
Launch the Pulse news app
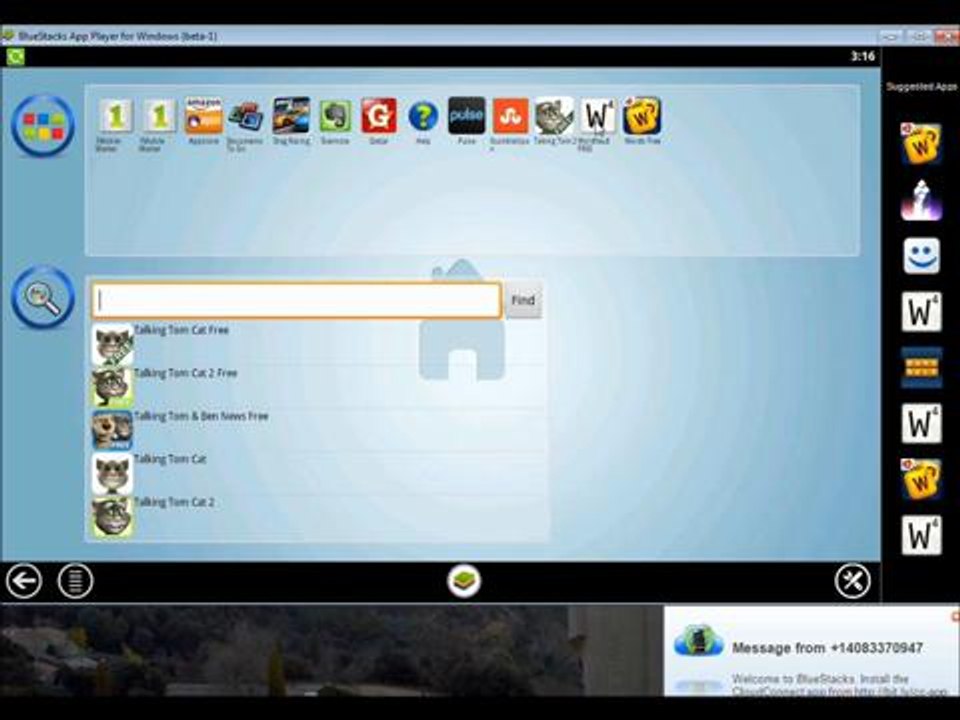click(467, 115)
